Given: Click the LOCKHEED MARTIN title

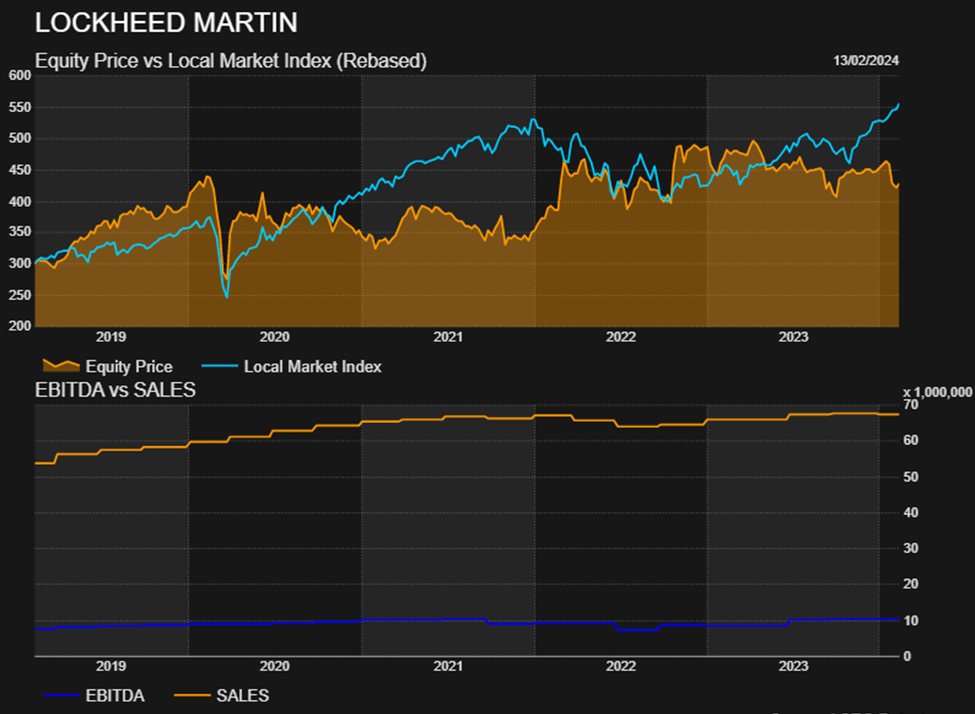Looking at the screenshot, I should 165,22.
